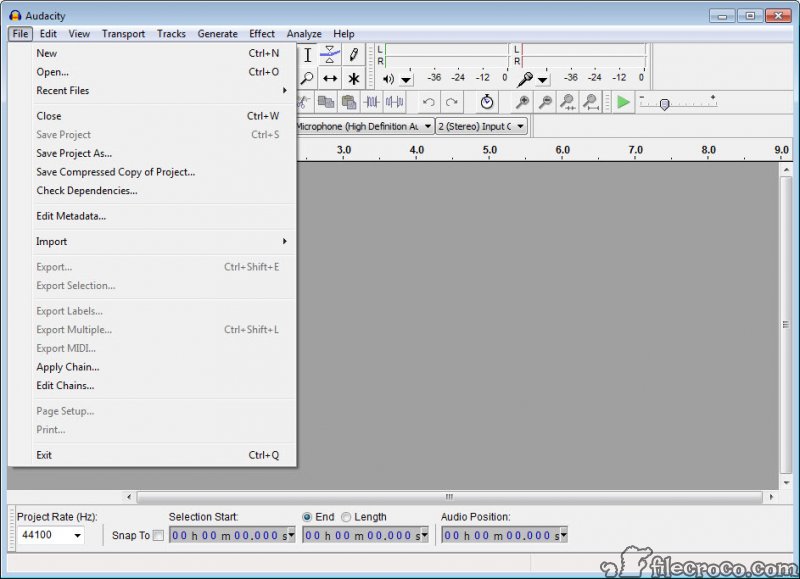Open the View menu
Screen dimensions: 800x579
click(79, 34)
